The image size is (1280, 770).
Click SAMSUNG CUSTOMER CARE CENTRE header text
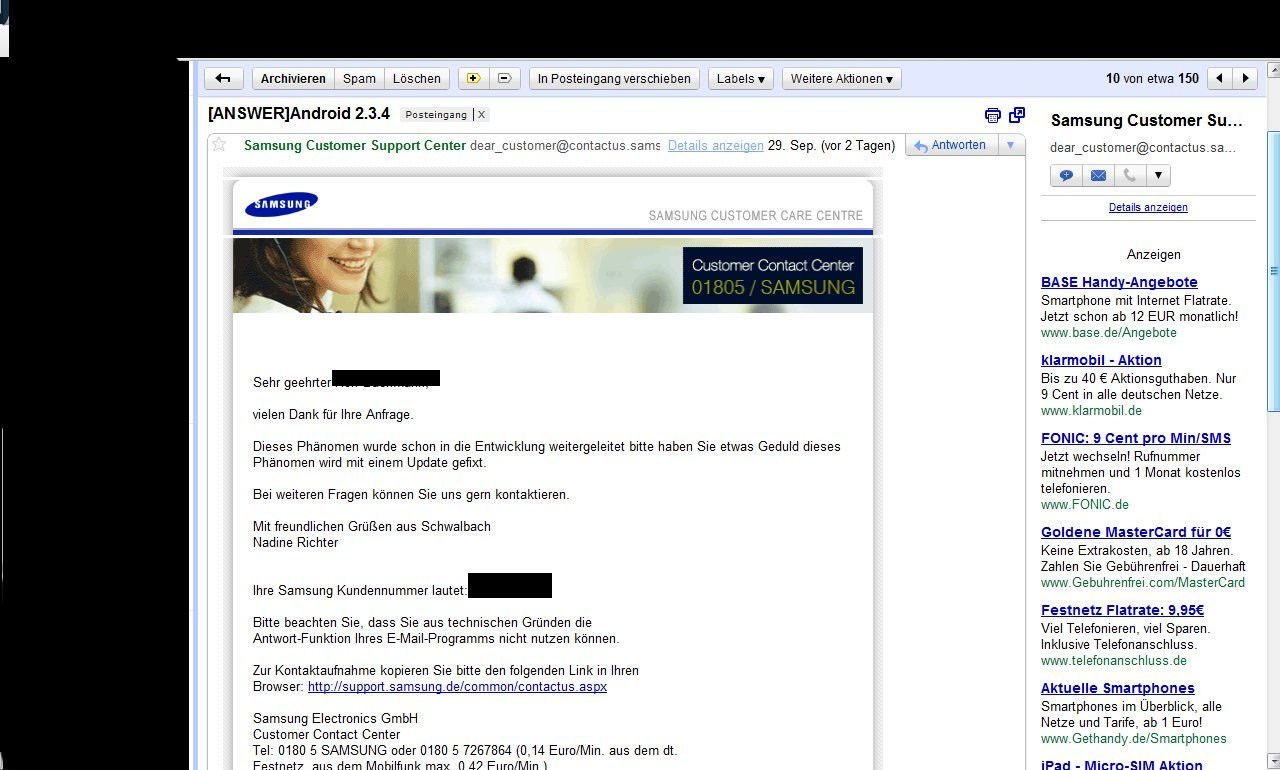tap(755, 215)
